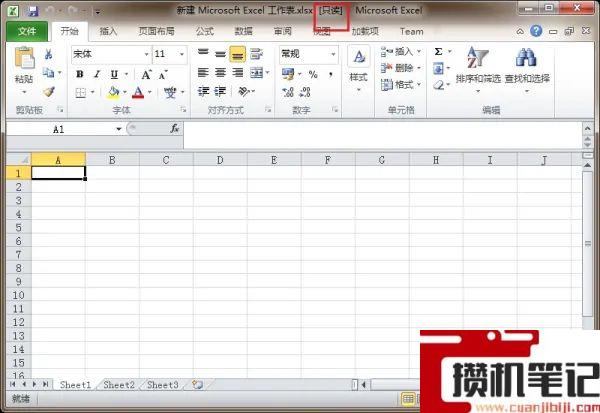The width and height of the screenshot is (600, 413).
Task: Click 删除 delete cells button
Action: [400, 68]
